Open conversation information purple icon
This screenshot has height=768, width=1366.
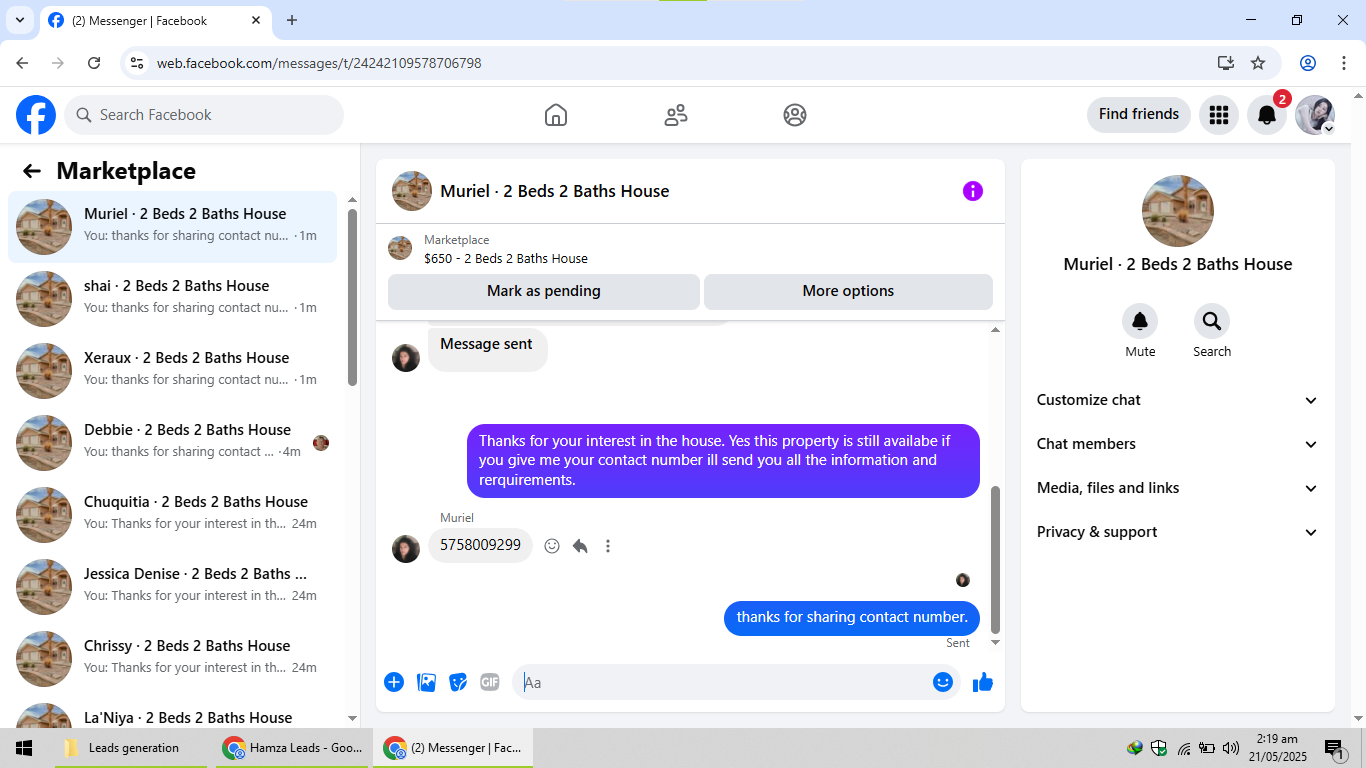973,191
